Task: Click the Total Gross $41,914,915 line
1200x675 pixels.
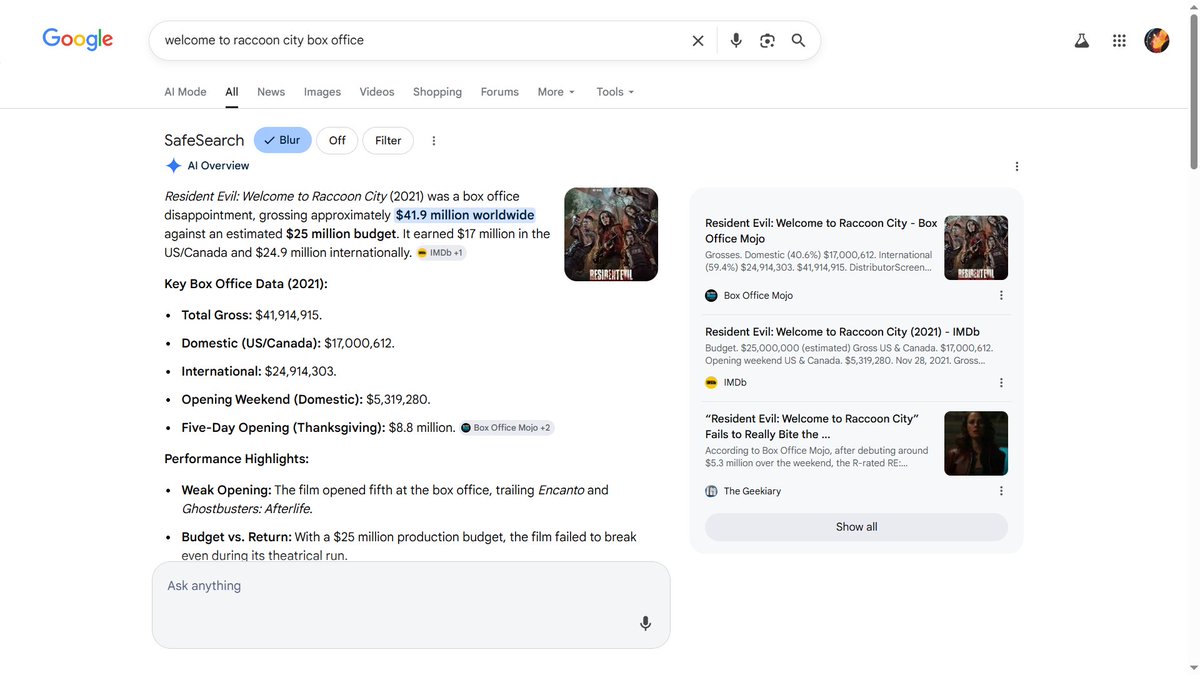Action: (251, 315)
